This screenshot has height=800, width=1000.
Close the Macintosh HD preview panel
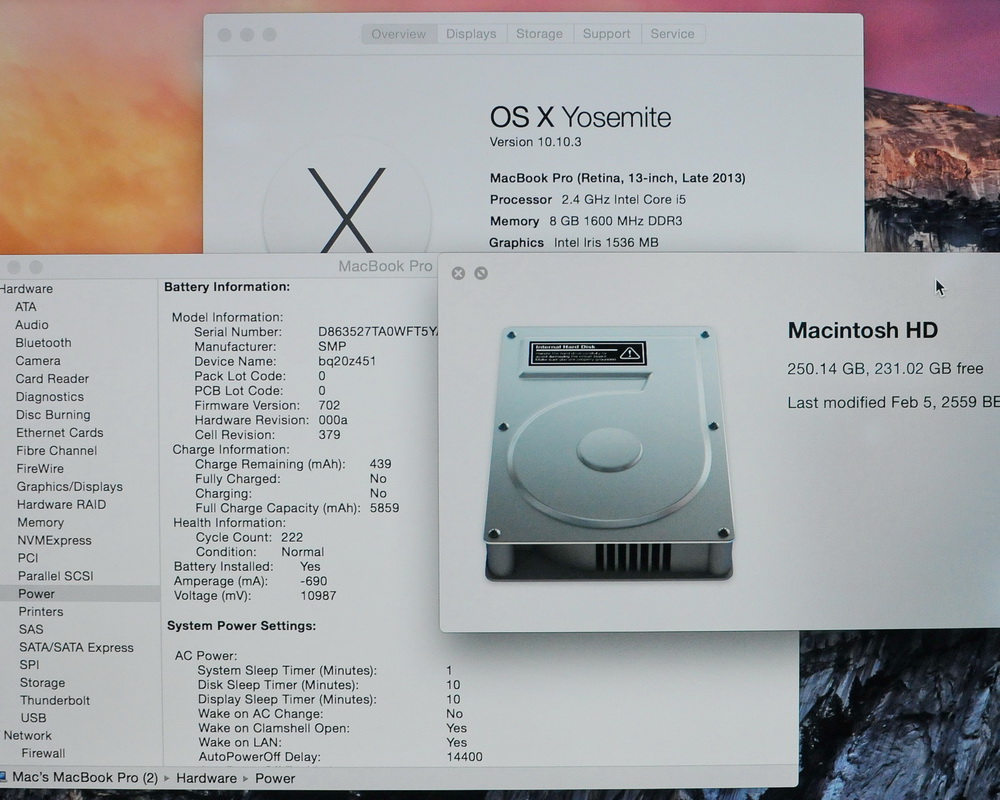[x=458, y=273]
